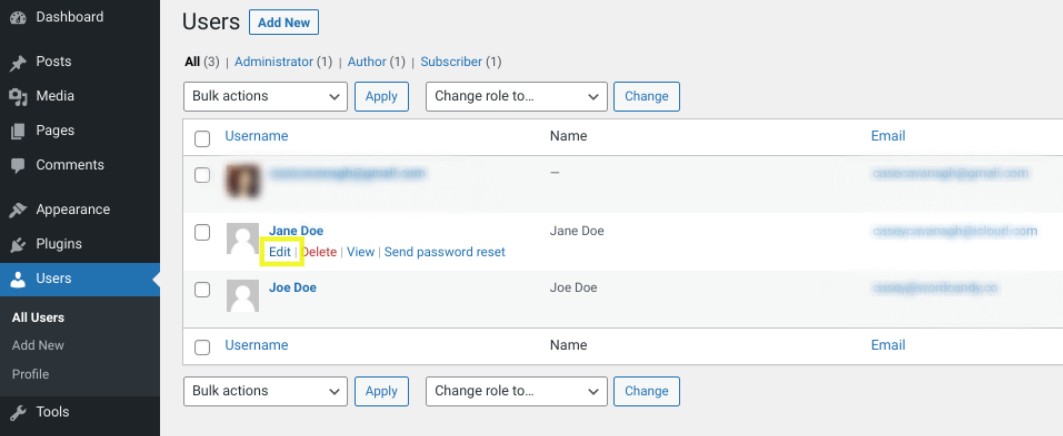Filter users by the Subscriber link

point(451,62)
